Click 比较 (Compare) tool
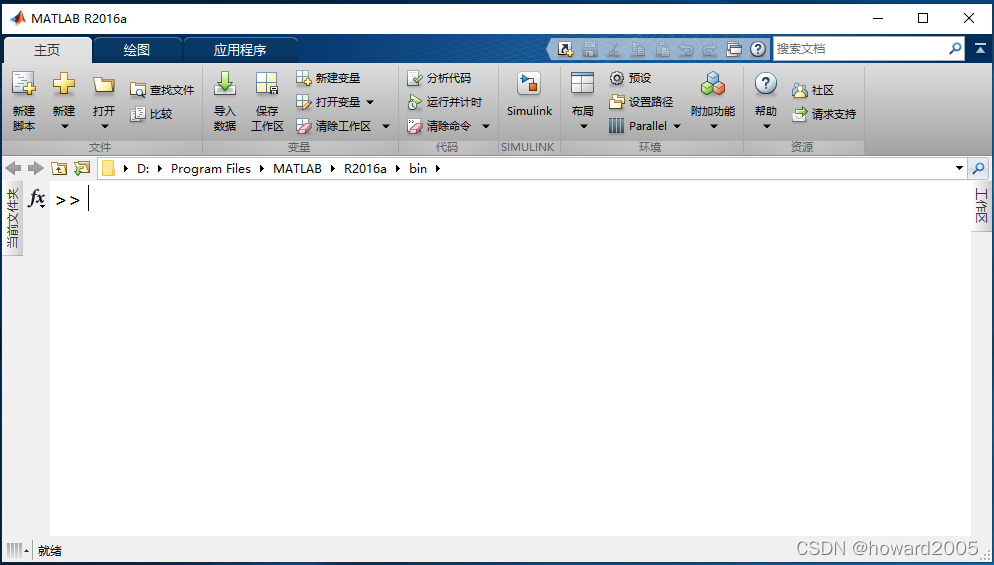Viewport: 994px width, 565px height. click(x=151, y=114)
